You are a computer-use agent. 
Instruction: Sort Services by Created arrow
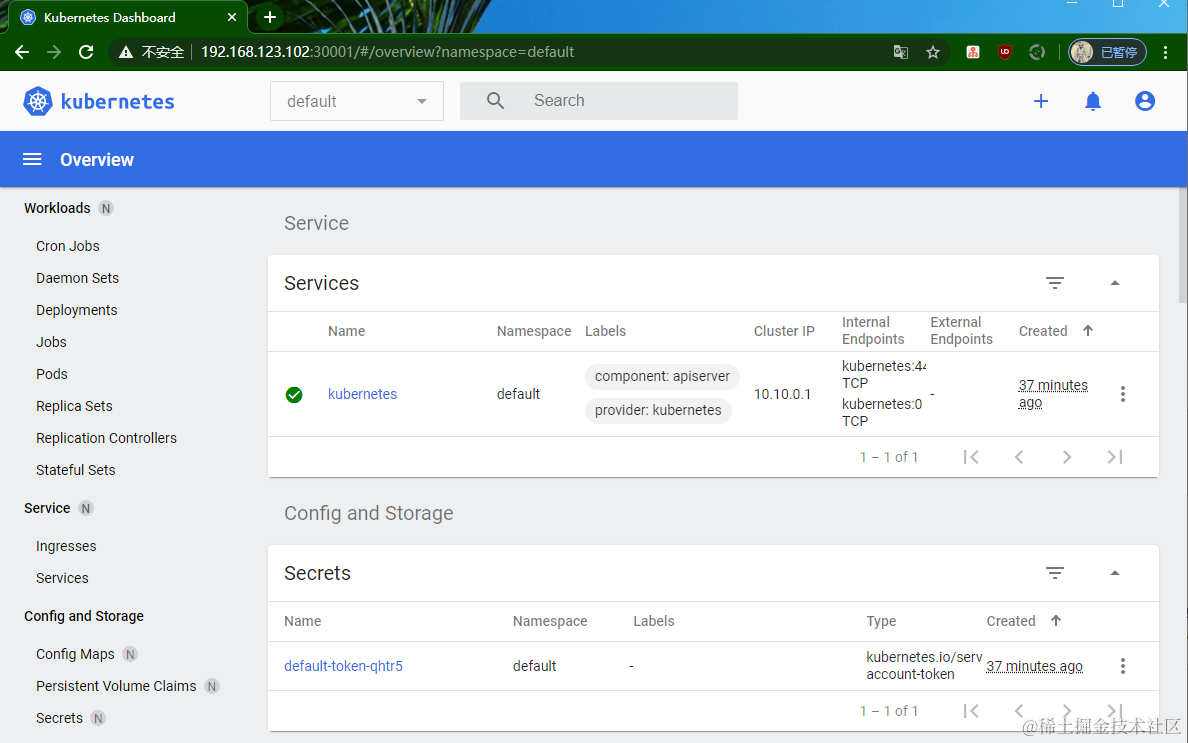point(1088,331)
